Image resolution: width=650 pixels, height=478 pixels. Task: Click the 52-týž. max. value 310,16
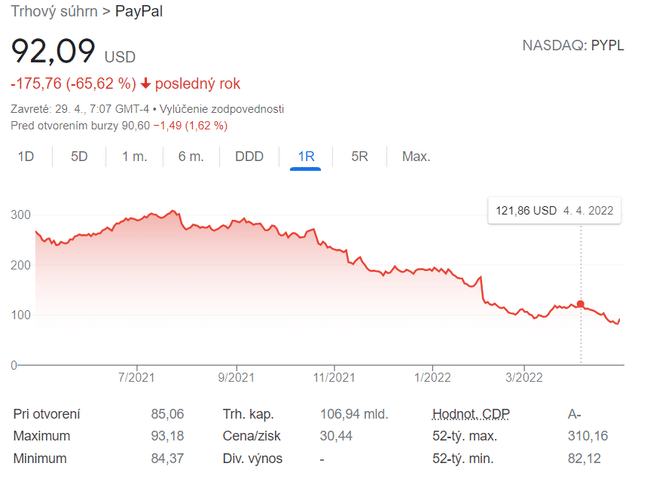(590, 436)
